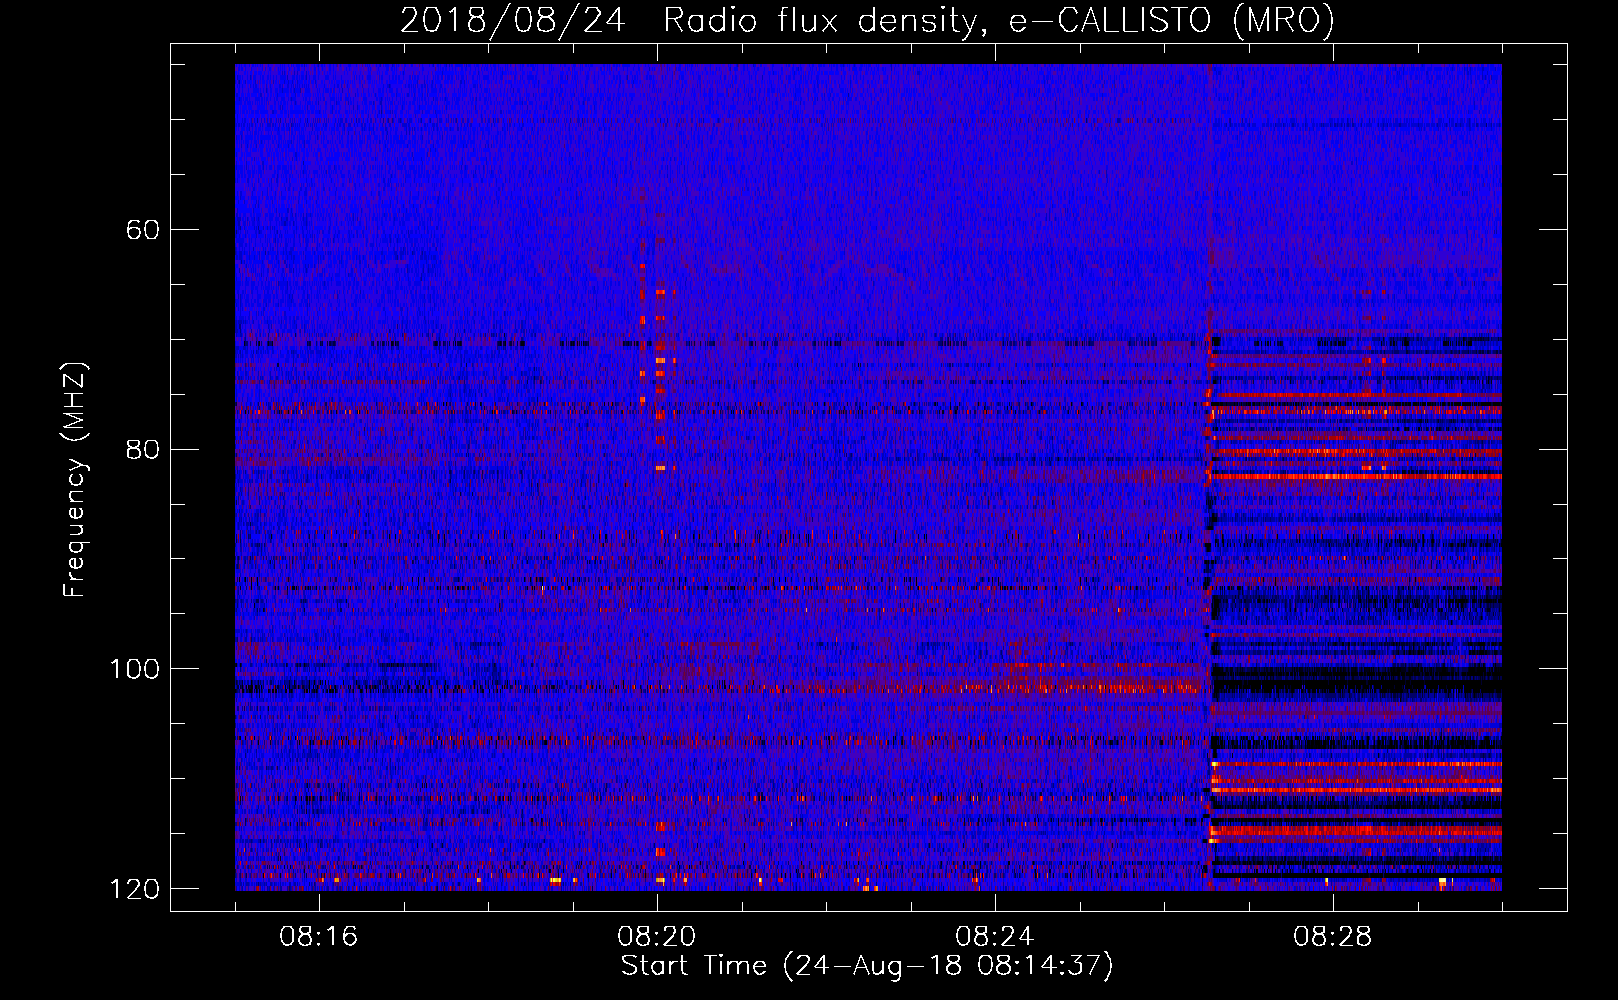
Task: Click the 08:20 time tick label
Action: point(657,937)
